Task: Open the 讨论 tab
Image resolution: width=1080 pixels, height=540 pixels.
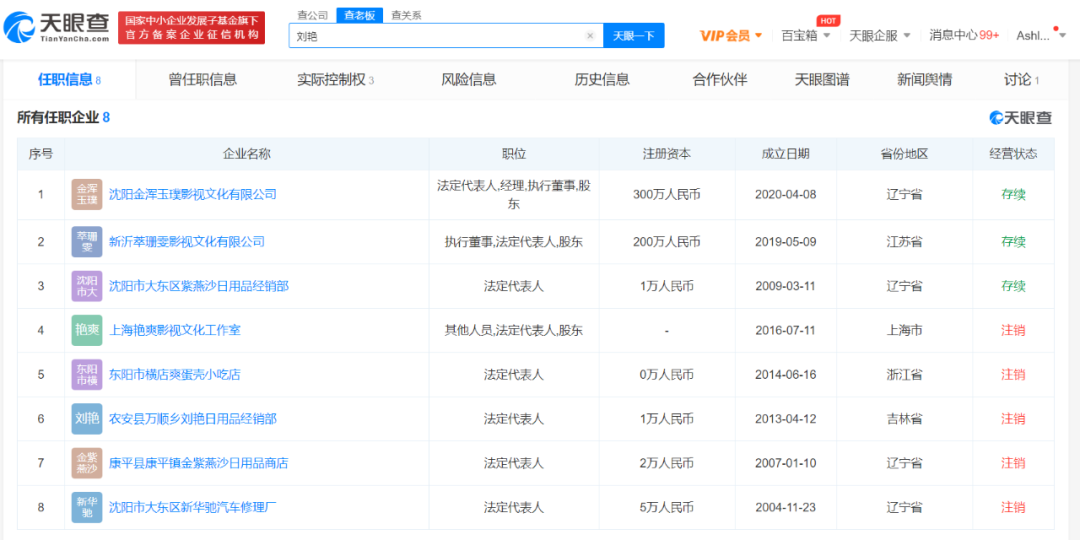Action: tap(1021, 80)
